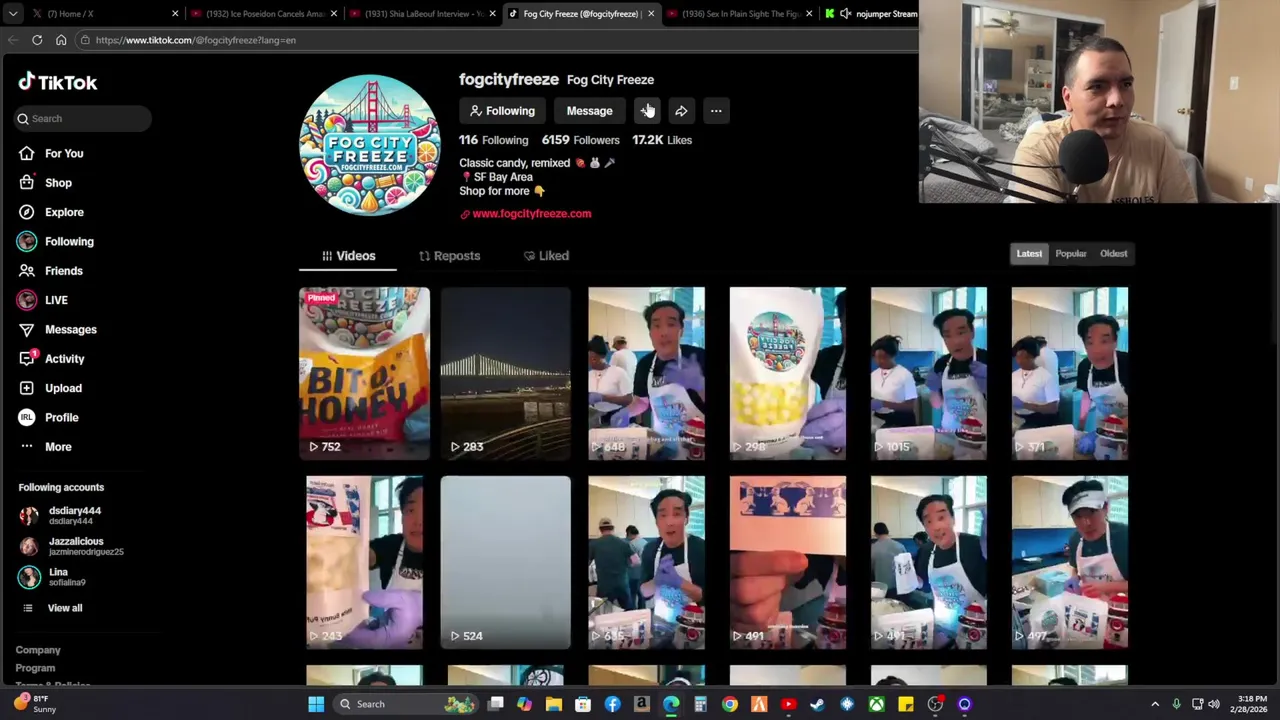Sort videos by Popular
The height and width of the screenshot is (720, 1280).
pos(1071,254)
